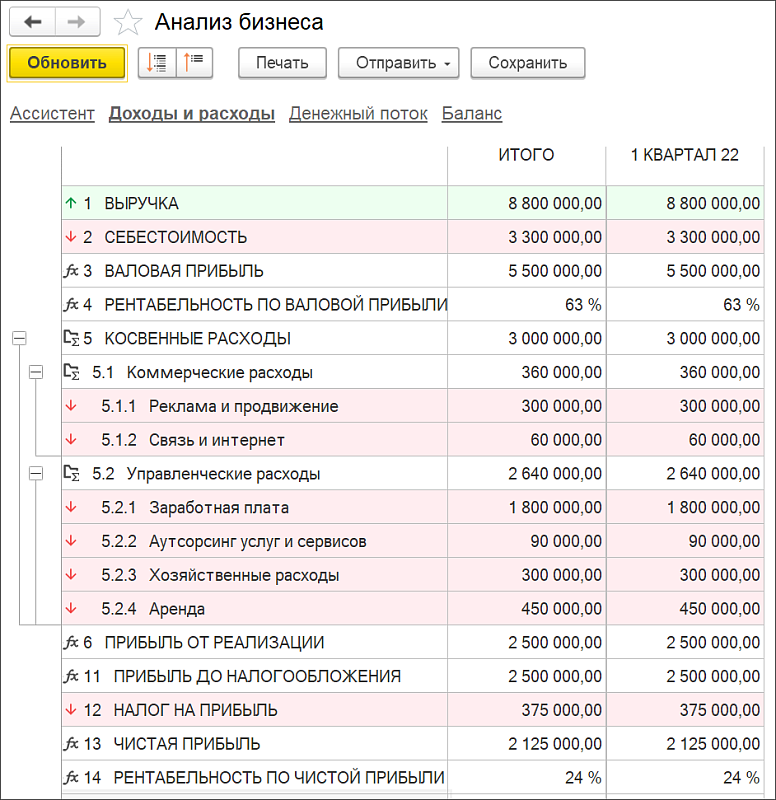Click the green up arrow beside ВЫРУЧКА
This screenshot has height=800, width=776.
click(x=70, y=203)
